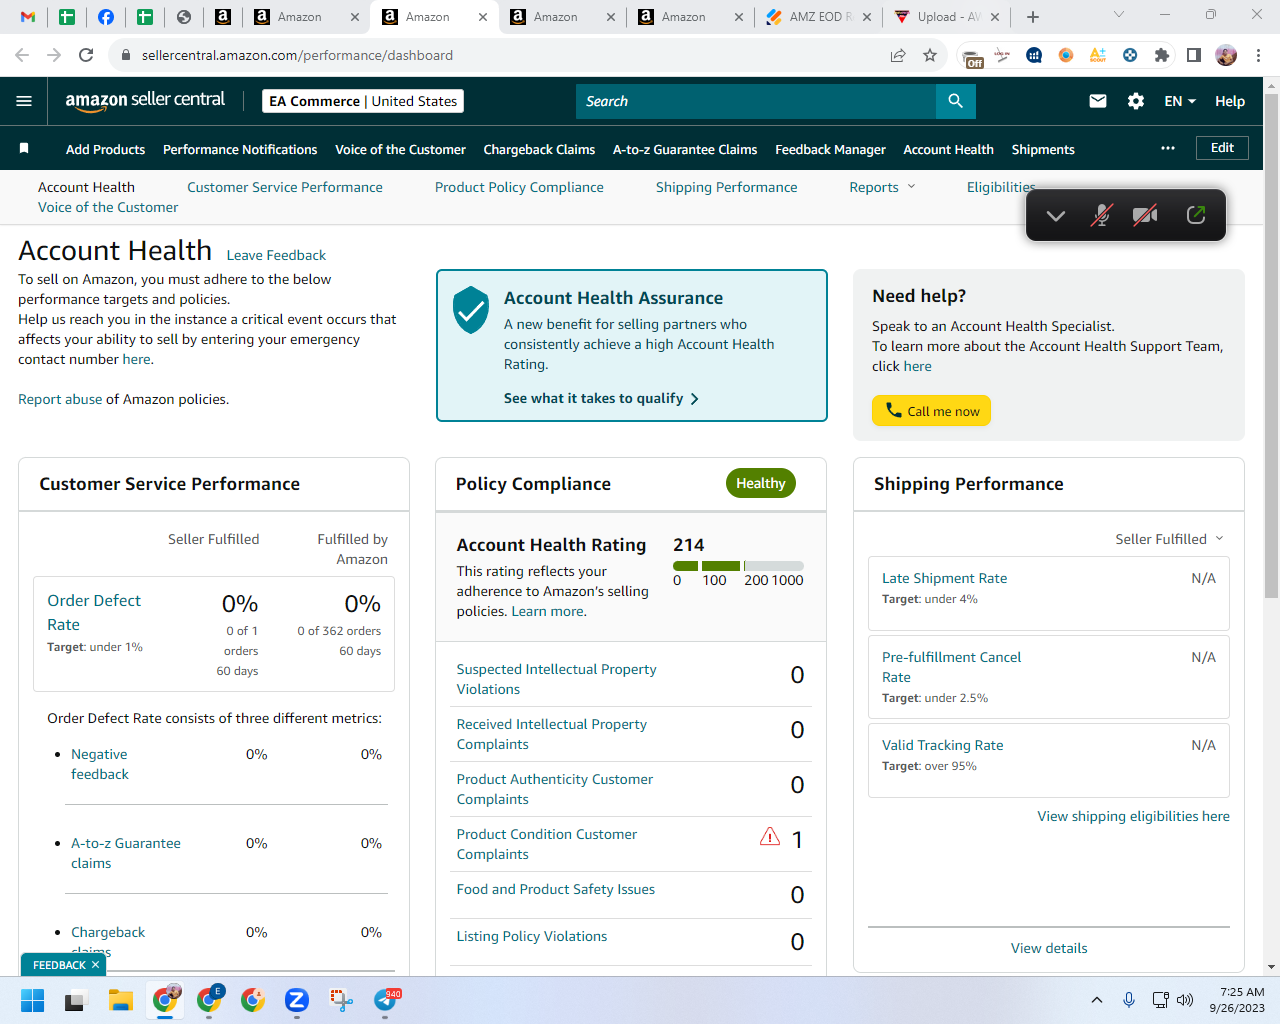Click the shield checkmark Account Health Assurance icon

tap(471, 309)
